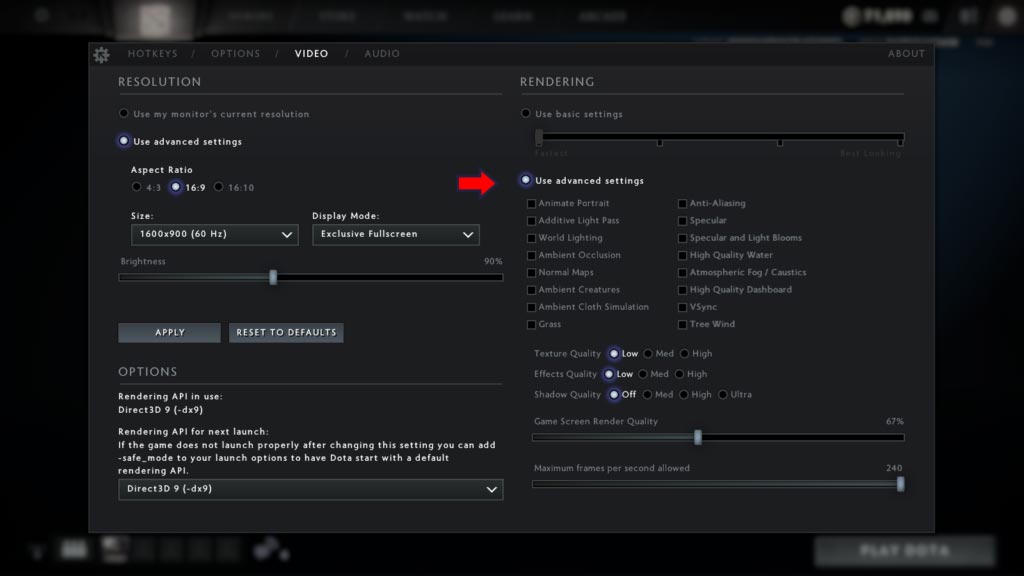This screenshot has height=576, width=1024.
Task: Switch to the AUDIO tab
Action: (382, 54)
